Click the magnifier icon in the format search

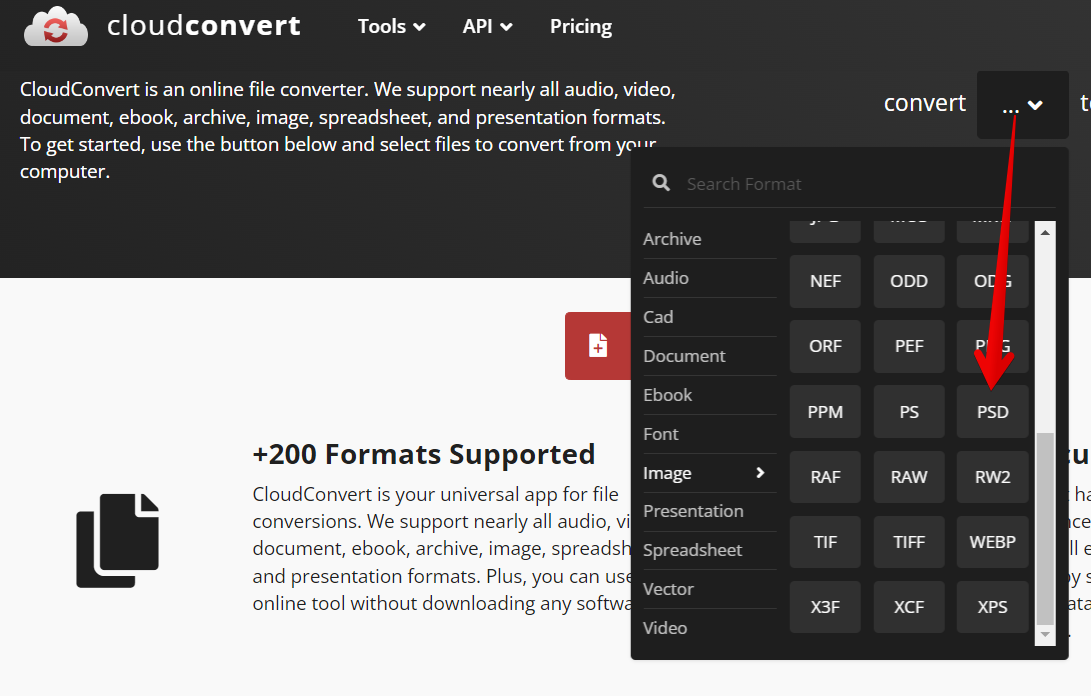click(661, 183)
